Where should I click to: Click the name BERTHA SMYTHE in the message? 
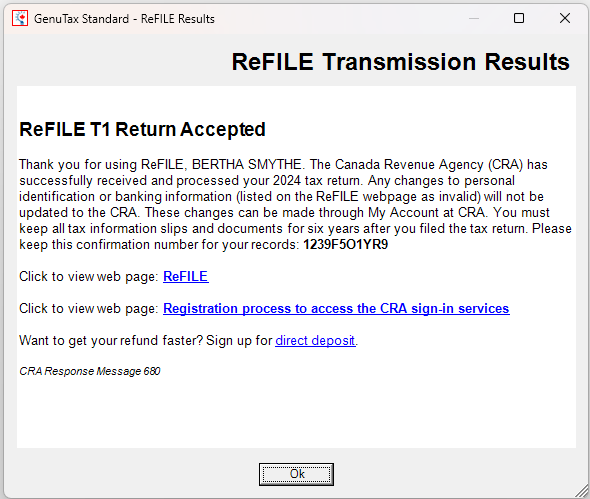coord(246,164)
